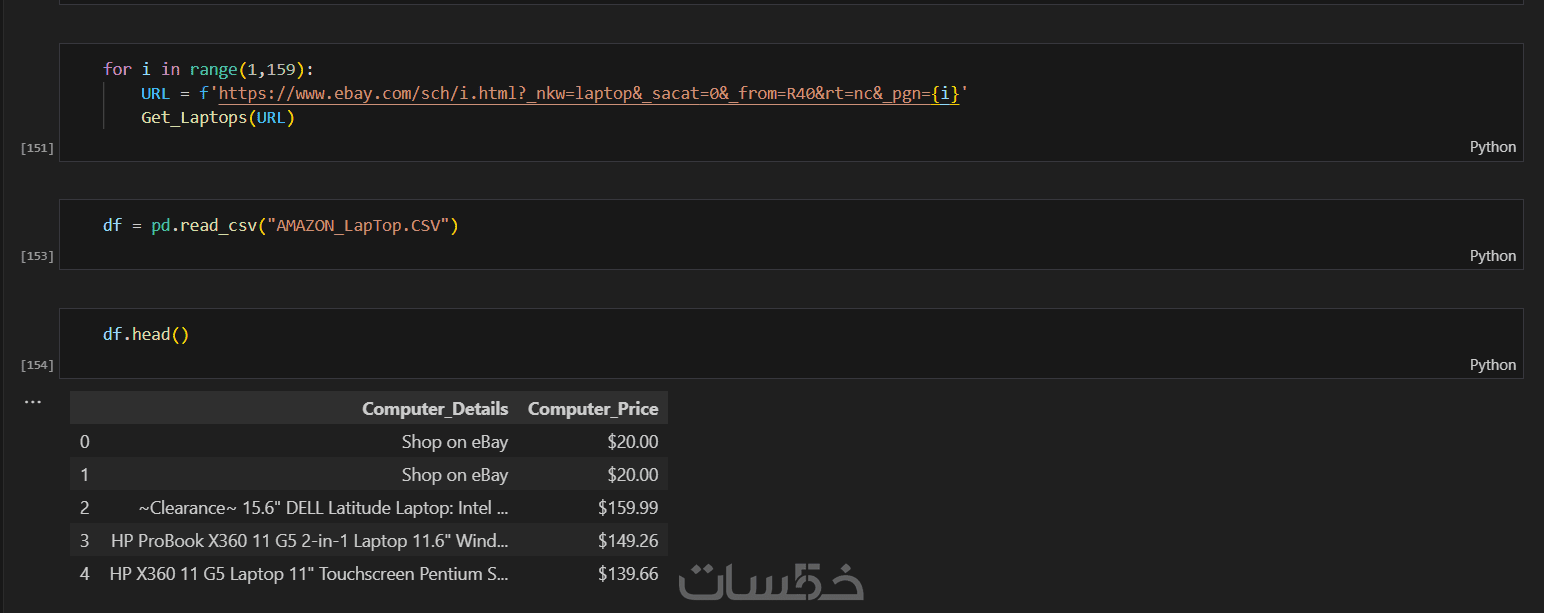The image size is (1544, 613).
Task: Select the Clearance DELL Latitude Laptop entry
Action: [x=323, y=508]
